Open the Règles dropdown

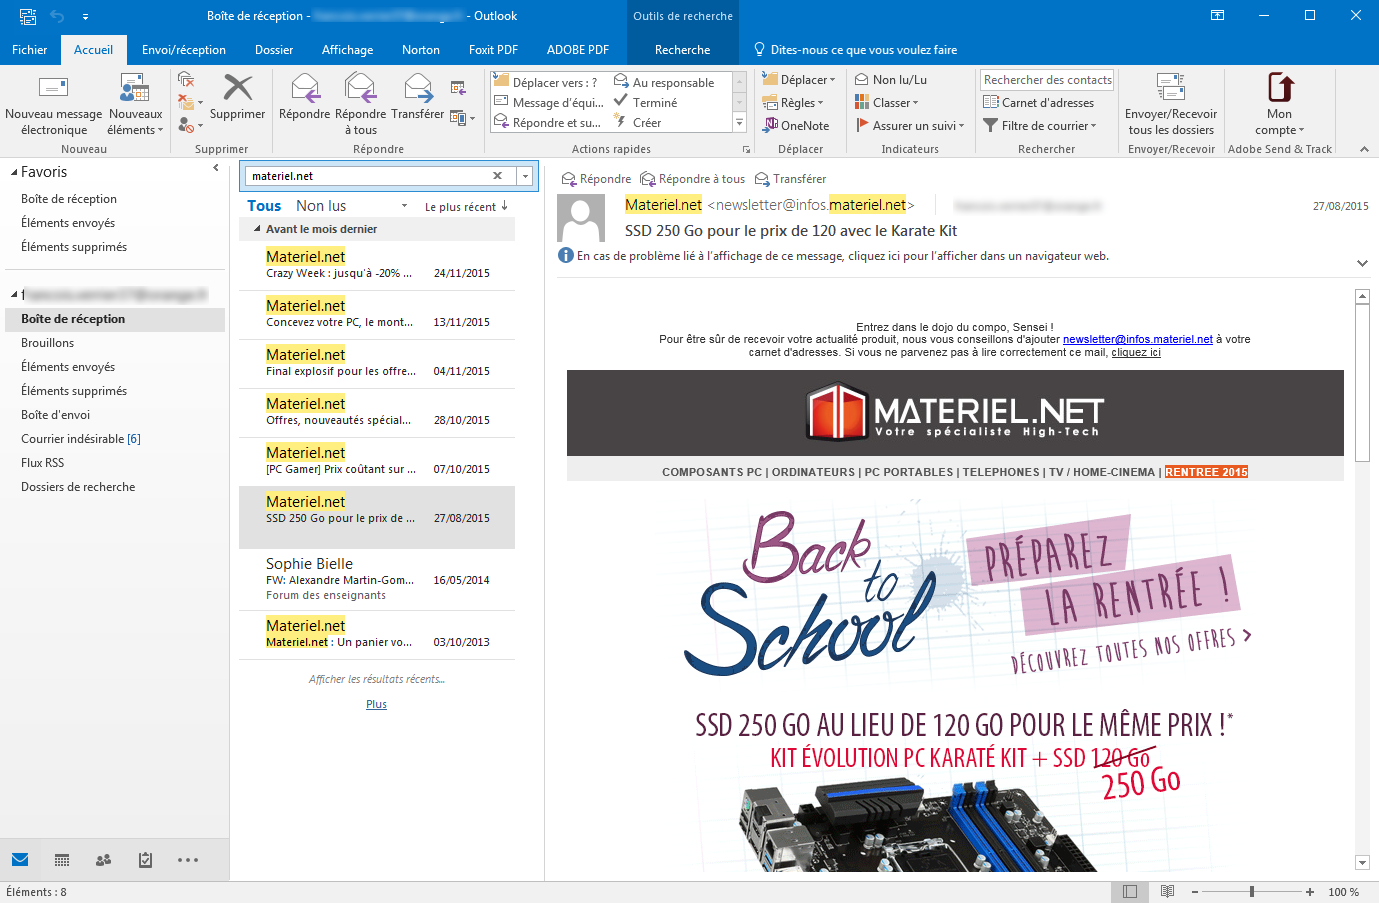point(793,102)
